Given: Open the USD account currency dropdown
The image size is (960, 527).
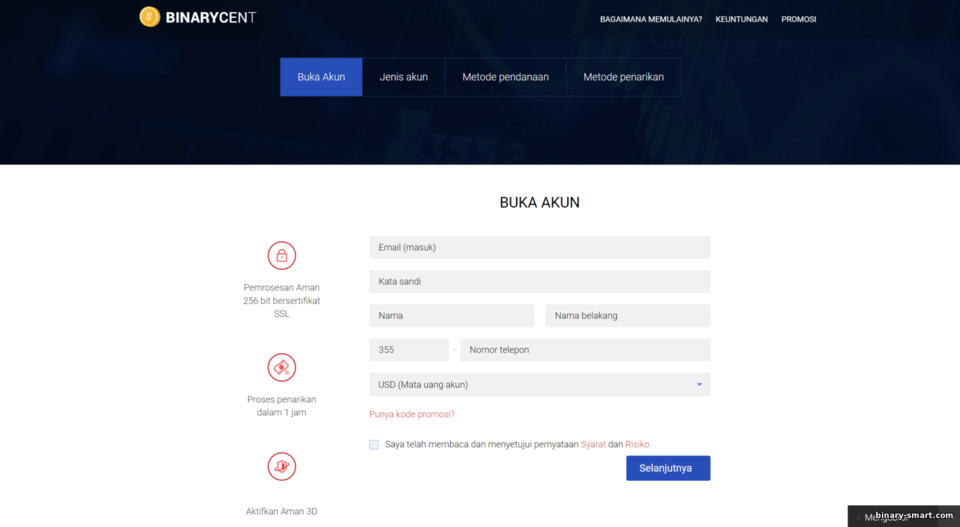Looking at the screenshot, I should (539, 384).
